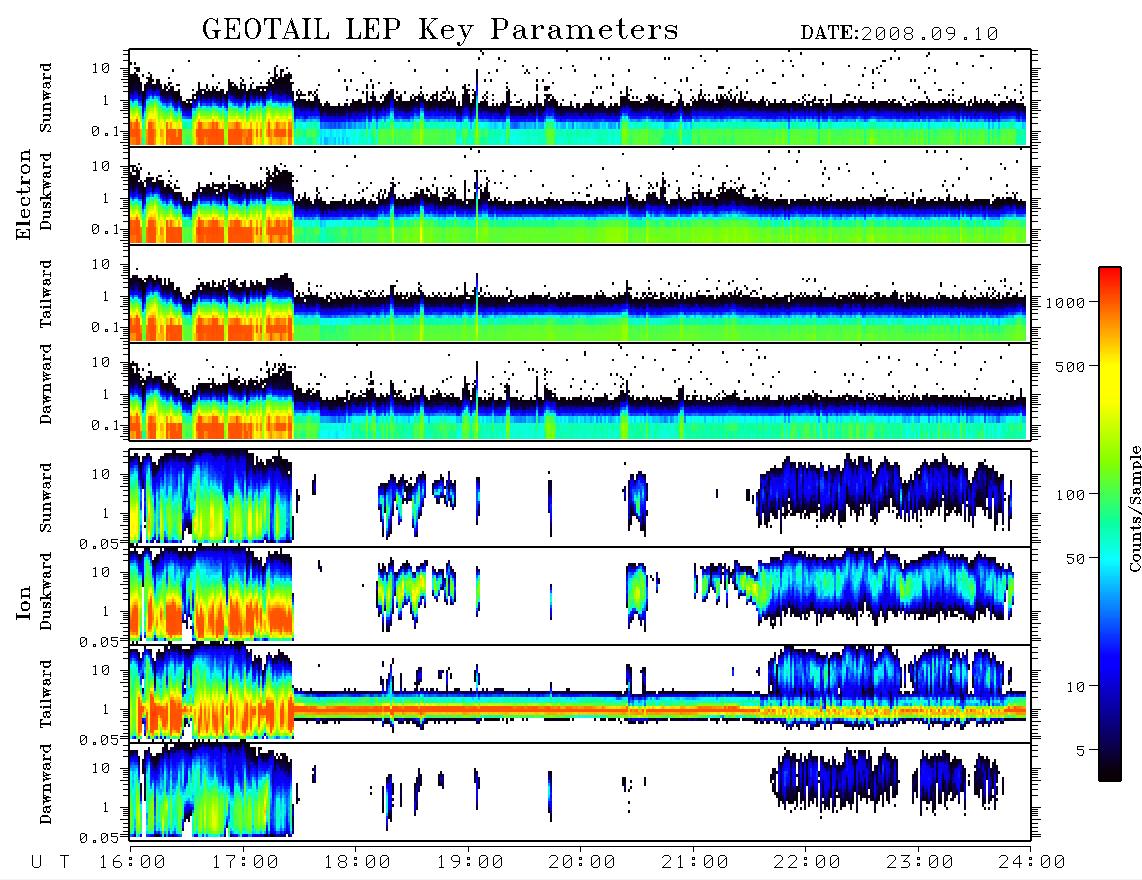Click the "1000" color bar tick label

coord(1066,303)
